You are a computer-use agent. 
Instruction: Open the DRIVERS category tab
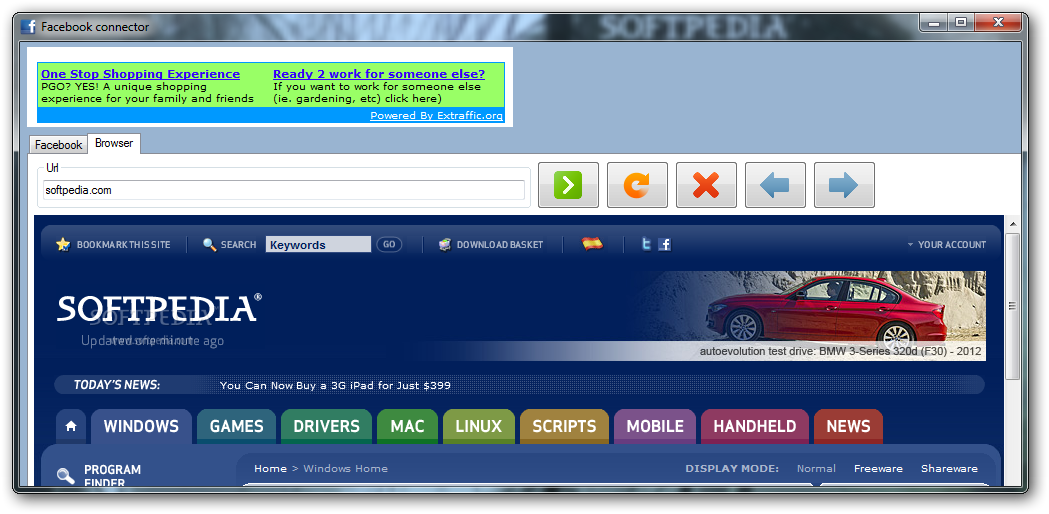click(326, 426)
